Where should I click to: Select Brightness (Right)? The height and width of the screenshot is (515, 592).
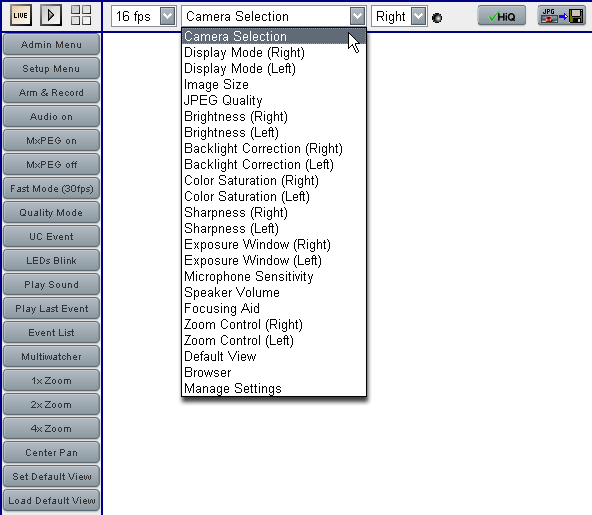pyautogui.click(x=274, y=117)
